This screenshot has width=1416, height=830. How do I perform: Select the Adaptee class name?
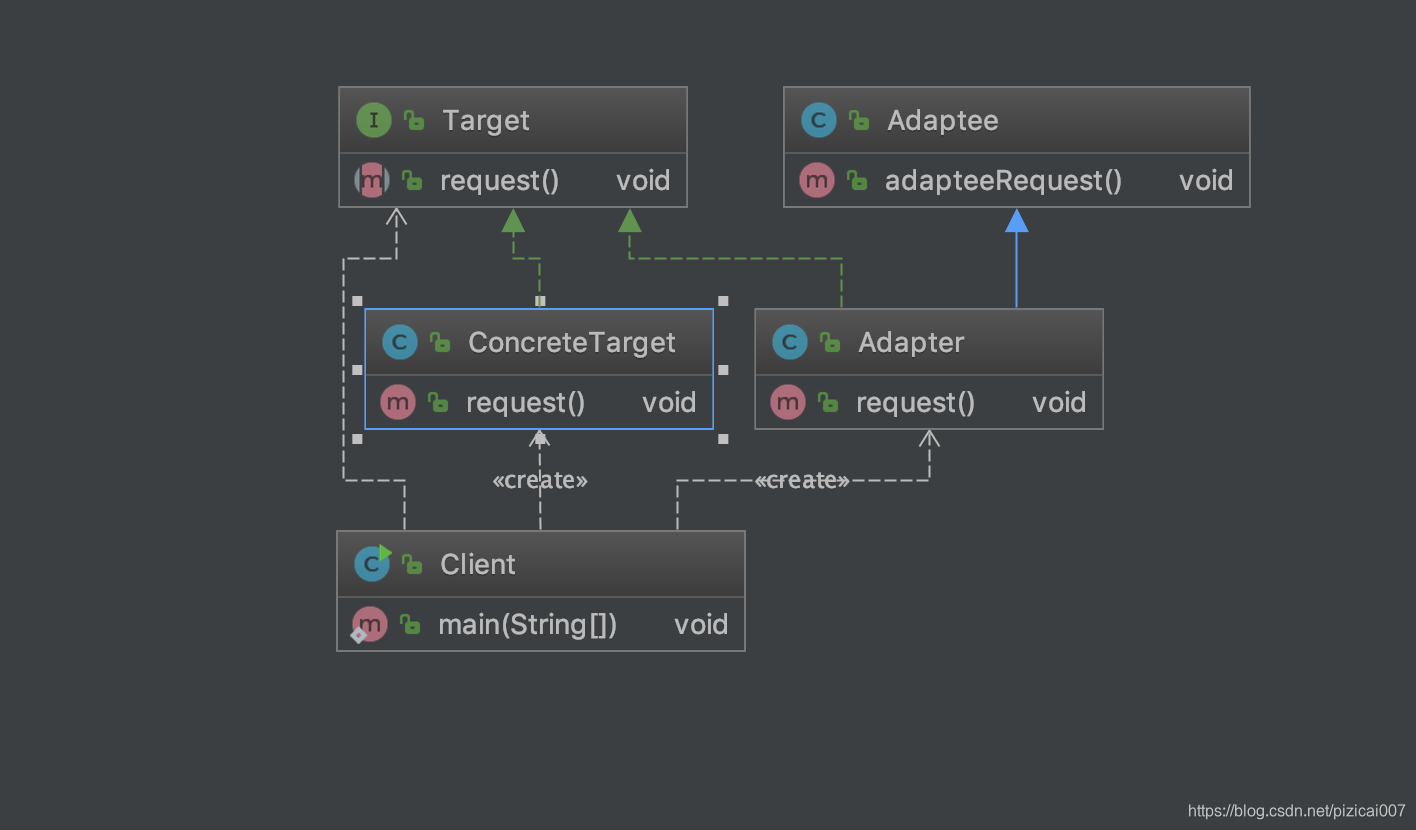[x=943, y=121]
